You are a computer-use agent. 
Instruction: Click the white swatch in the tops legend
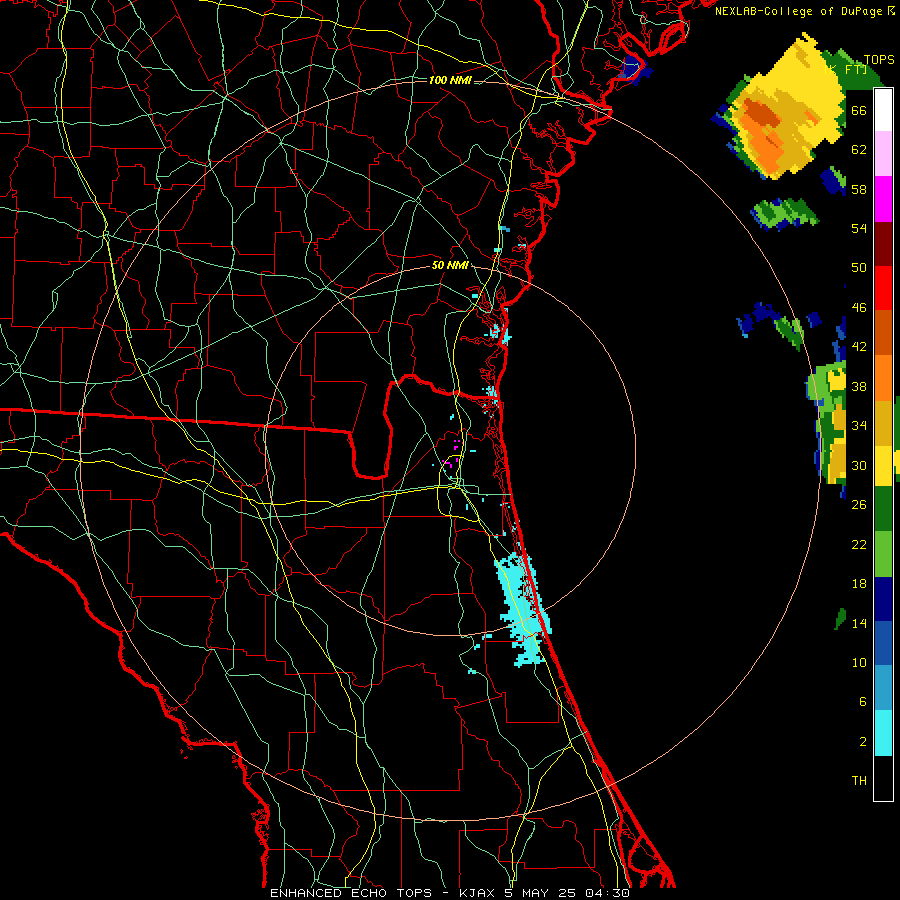click(883, 110)
